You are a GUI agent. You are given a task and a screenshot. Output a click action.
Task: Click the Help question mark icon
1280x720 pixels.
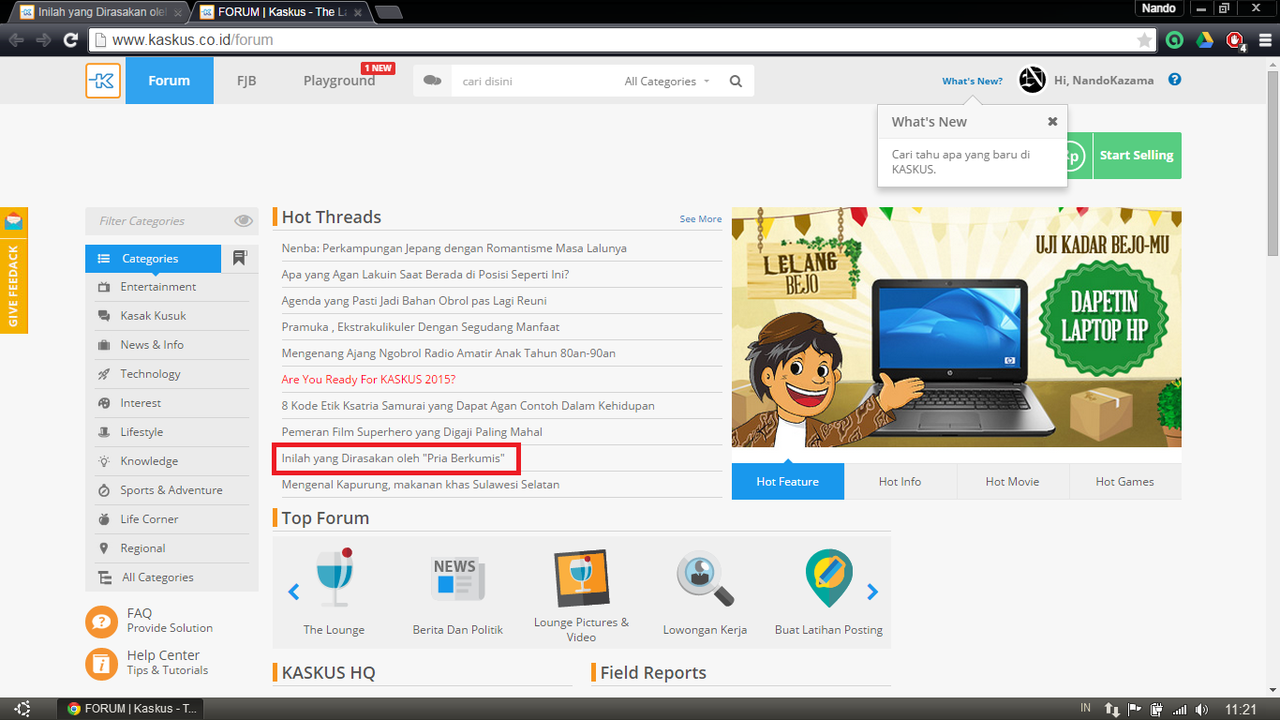1175,79
